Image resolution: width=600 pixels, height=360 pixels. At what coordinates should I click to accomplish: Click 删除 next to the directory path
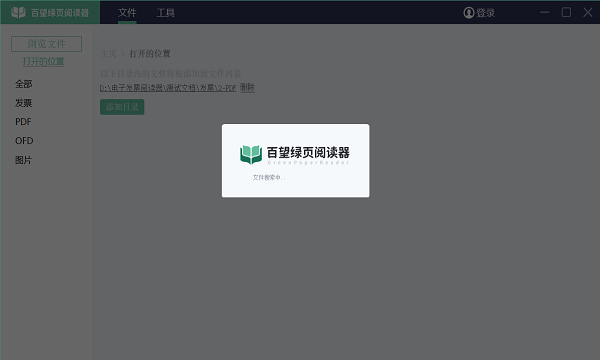coord(247,88)
